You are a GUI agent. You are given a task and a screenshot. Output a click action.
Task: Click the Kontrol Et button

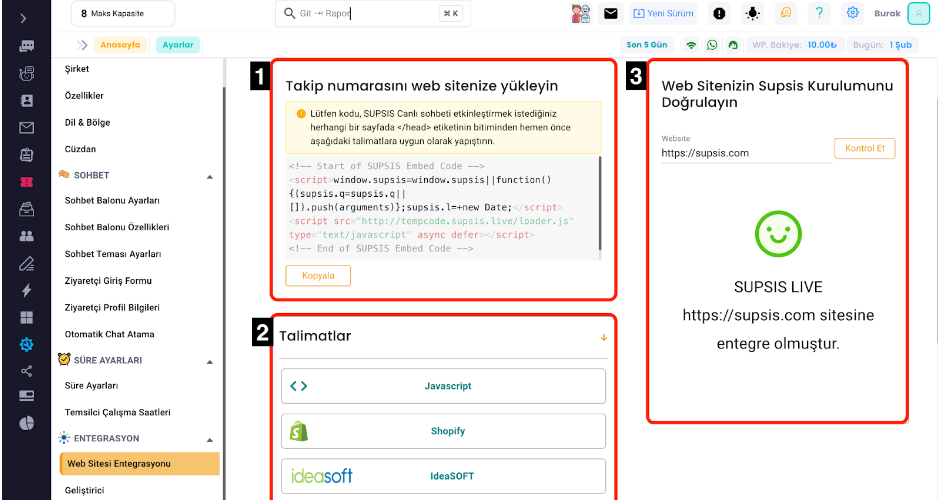click(x=864, y=148)
